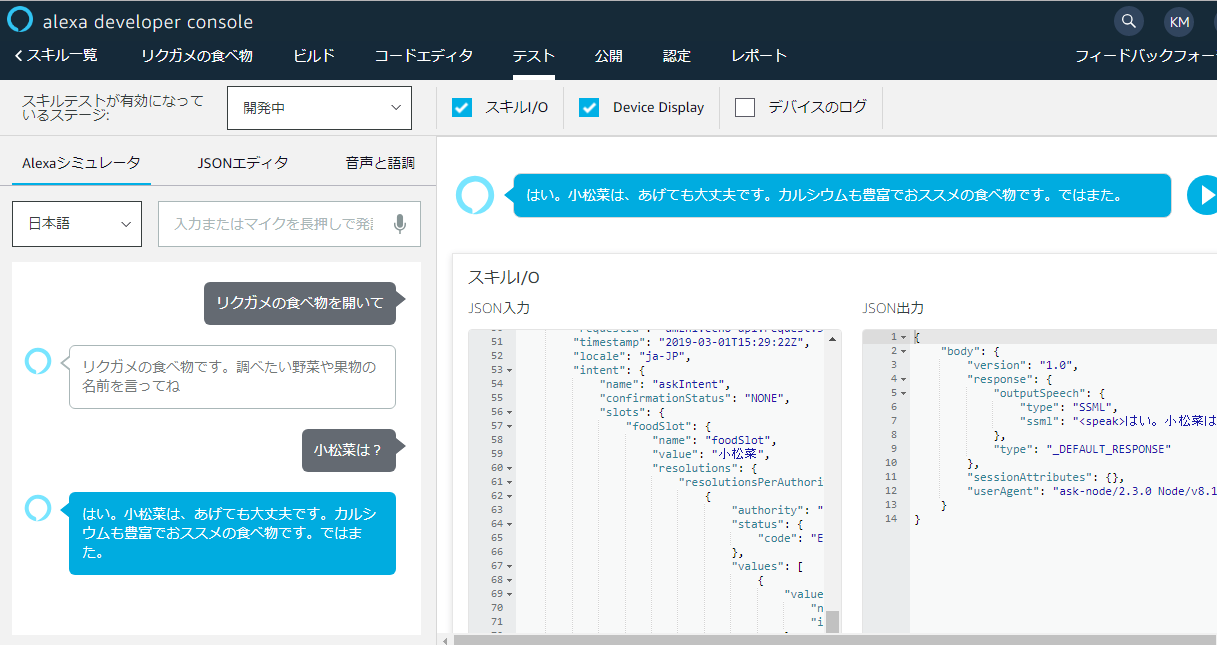1217x645 pixels.
Task: Open the コードエディタ tab
Action: pyautogui.click(x=423, y=56)
